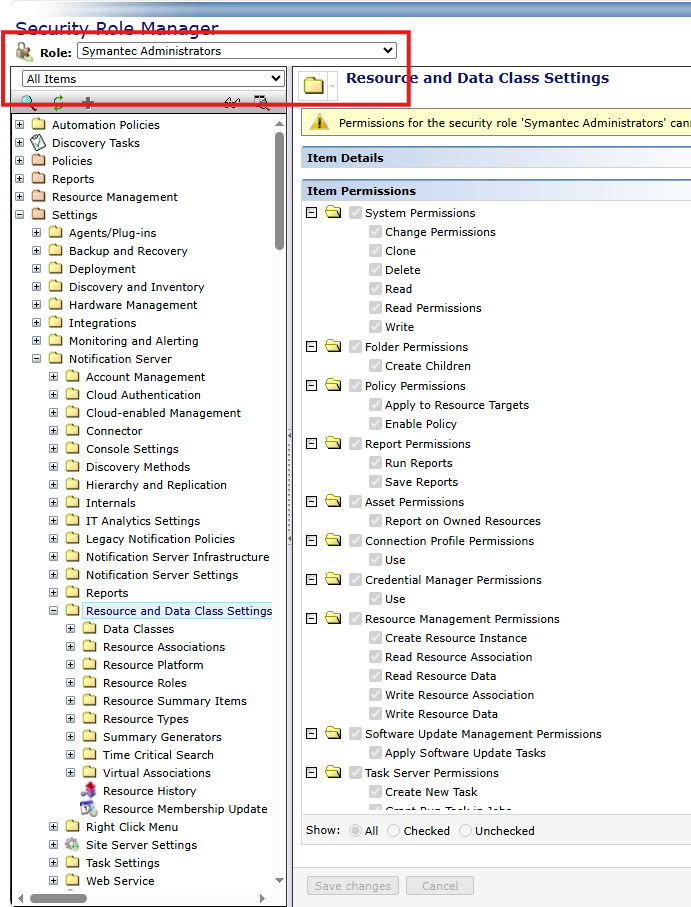Select the Show Unchecked radio button
This screenshot has width=691, height=907.
[465, 831]
